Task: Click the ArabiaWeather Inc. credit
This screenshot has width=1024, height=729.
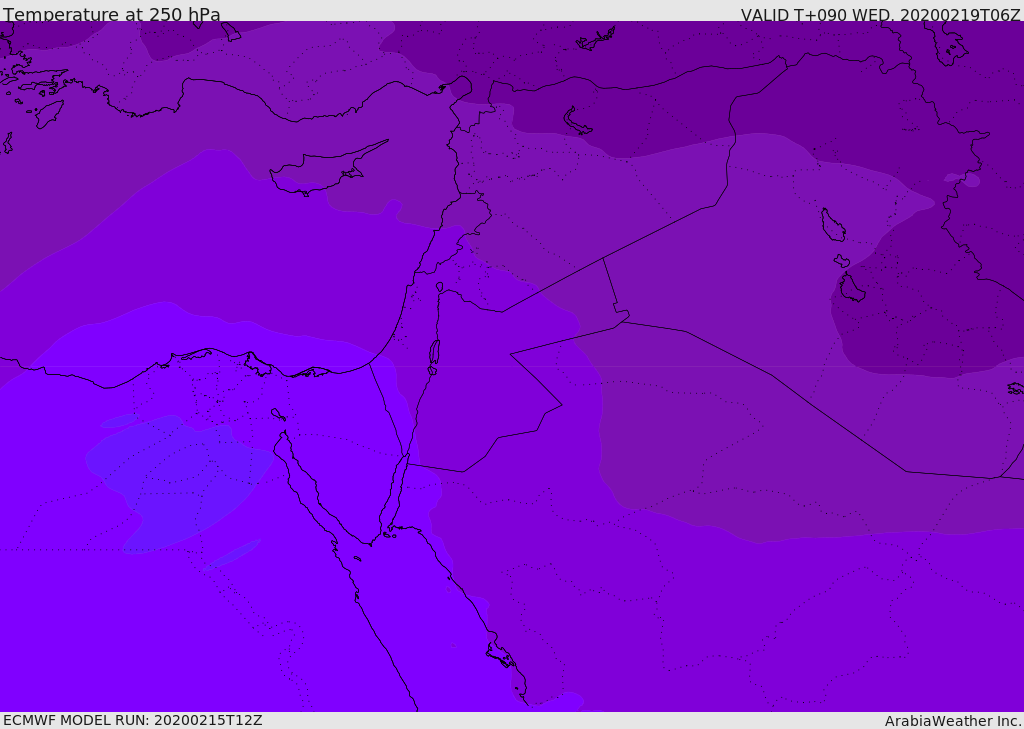Action: tap(953, 720)
